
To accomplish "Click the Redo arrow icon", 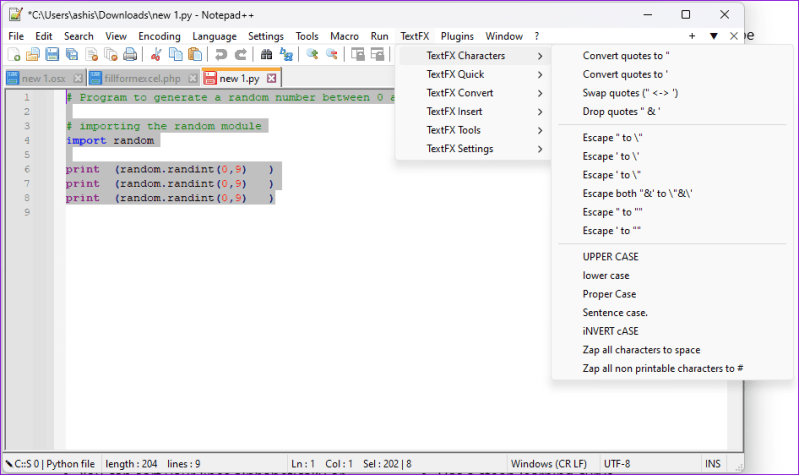I will pyautogui.click(x=241, y=55).
